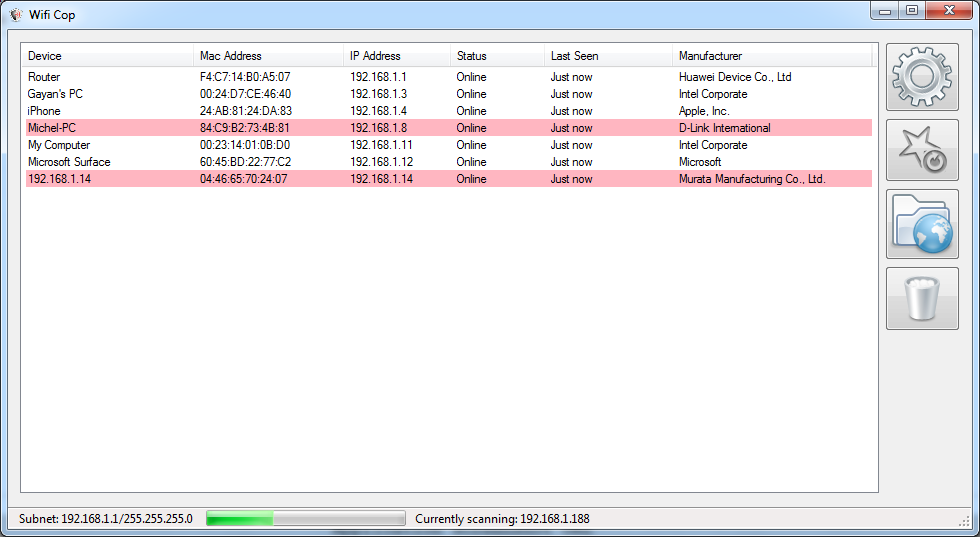This screenshot has width=980, height=537.
Task: Click the Wifi Cop title bar icon
Action: pos(16,14)
